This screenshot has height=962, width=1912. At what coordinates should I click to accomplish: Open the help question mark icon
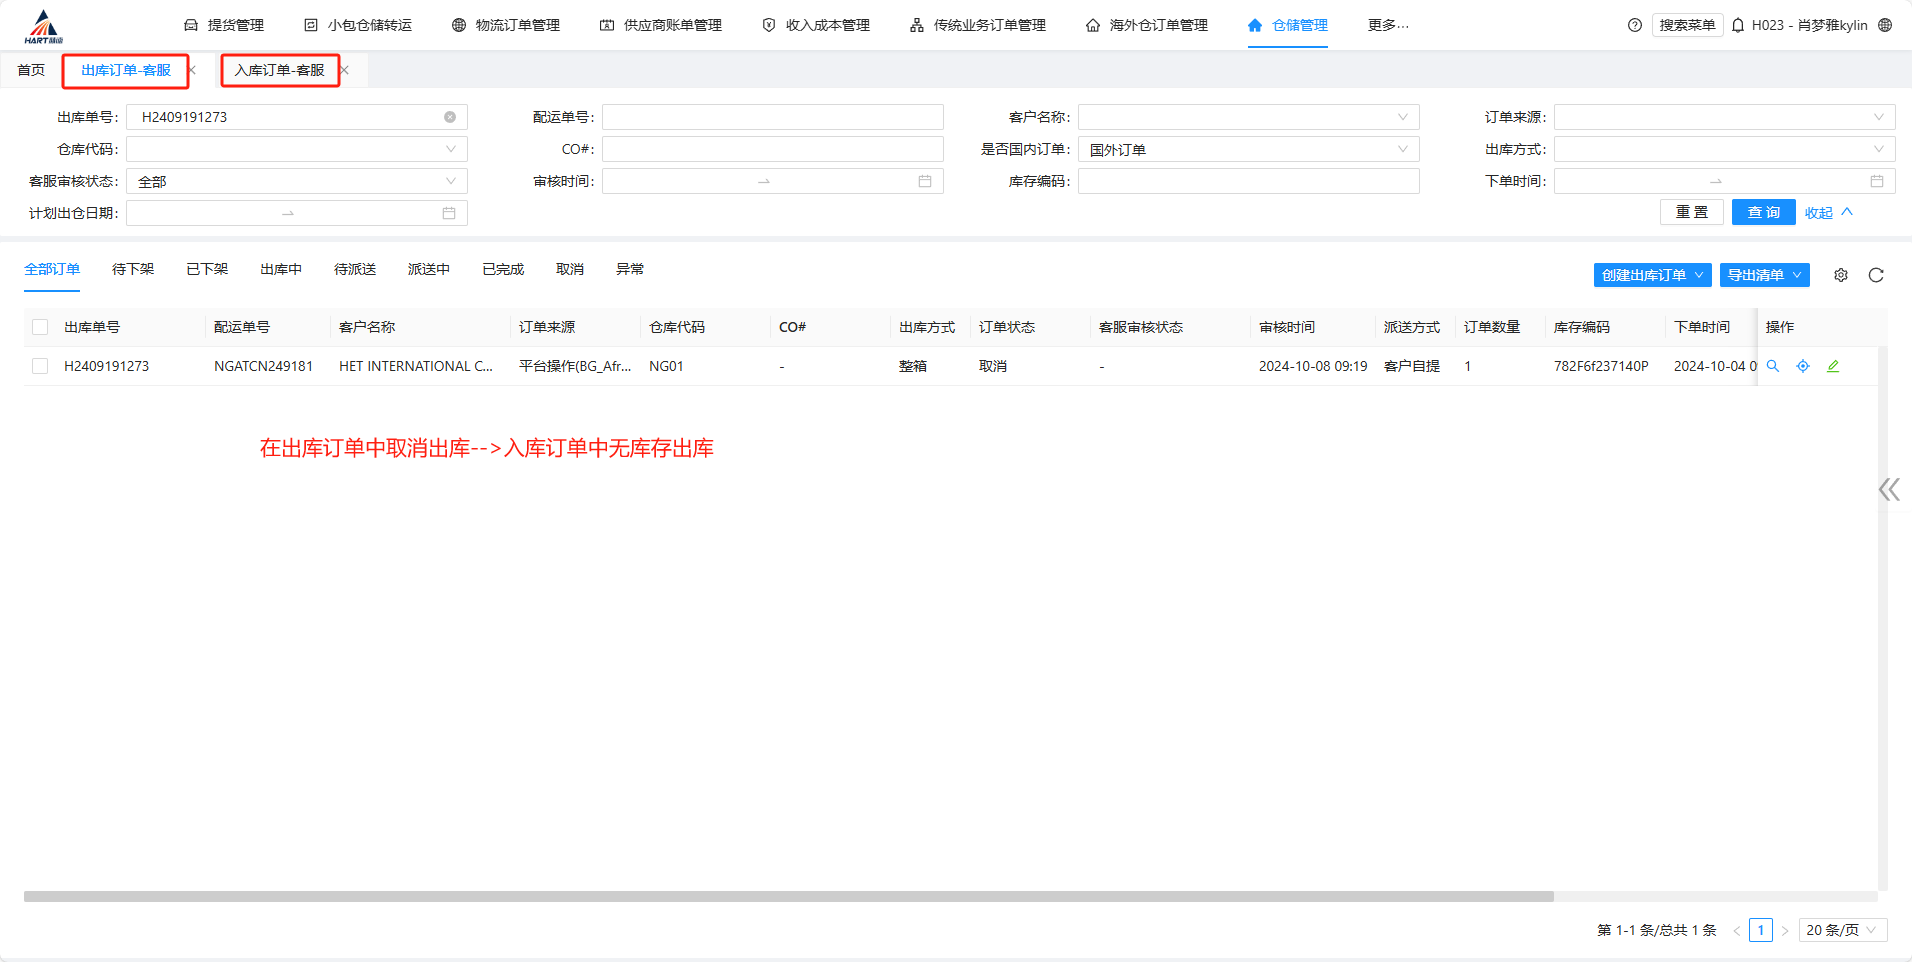1635,25
